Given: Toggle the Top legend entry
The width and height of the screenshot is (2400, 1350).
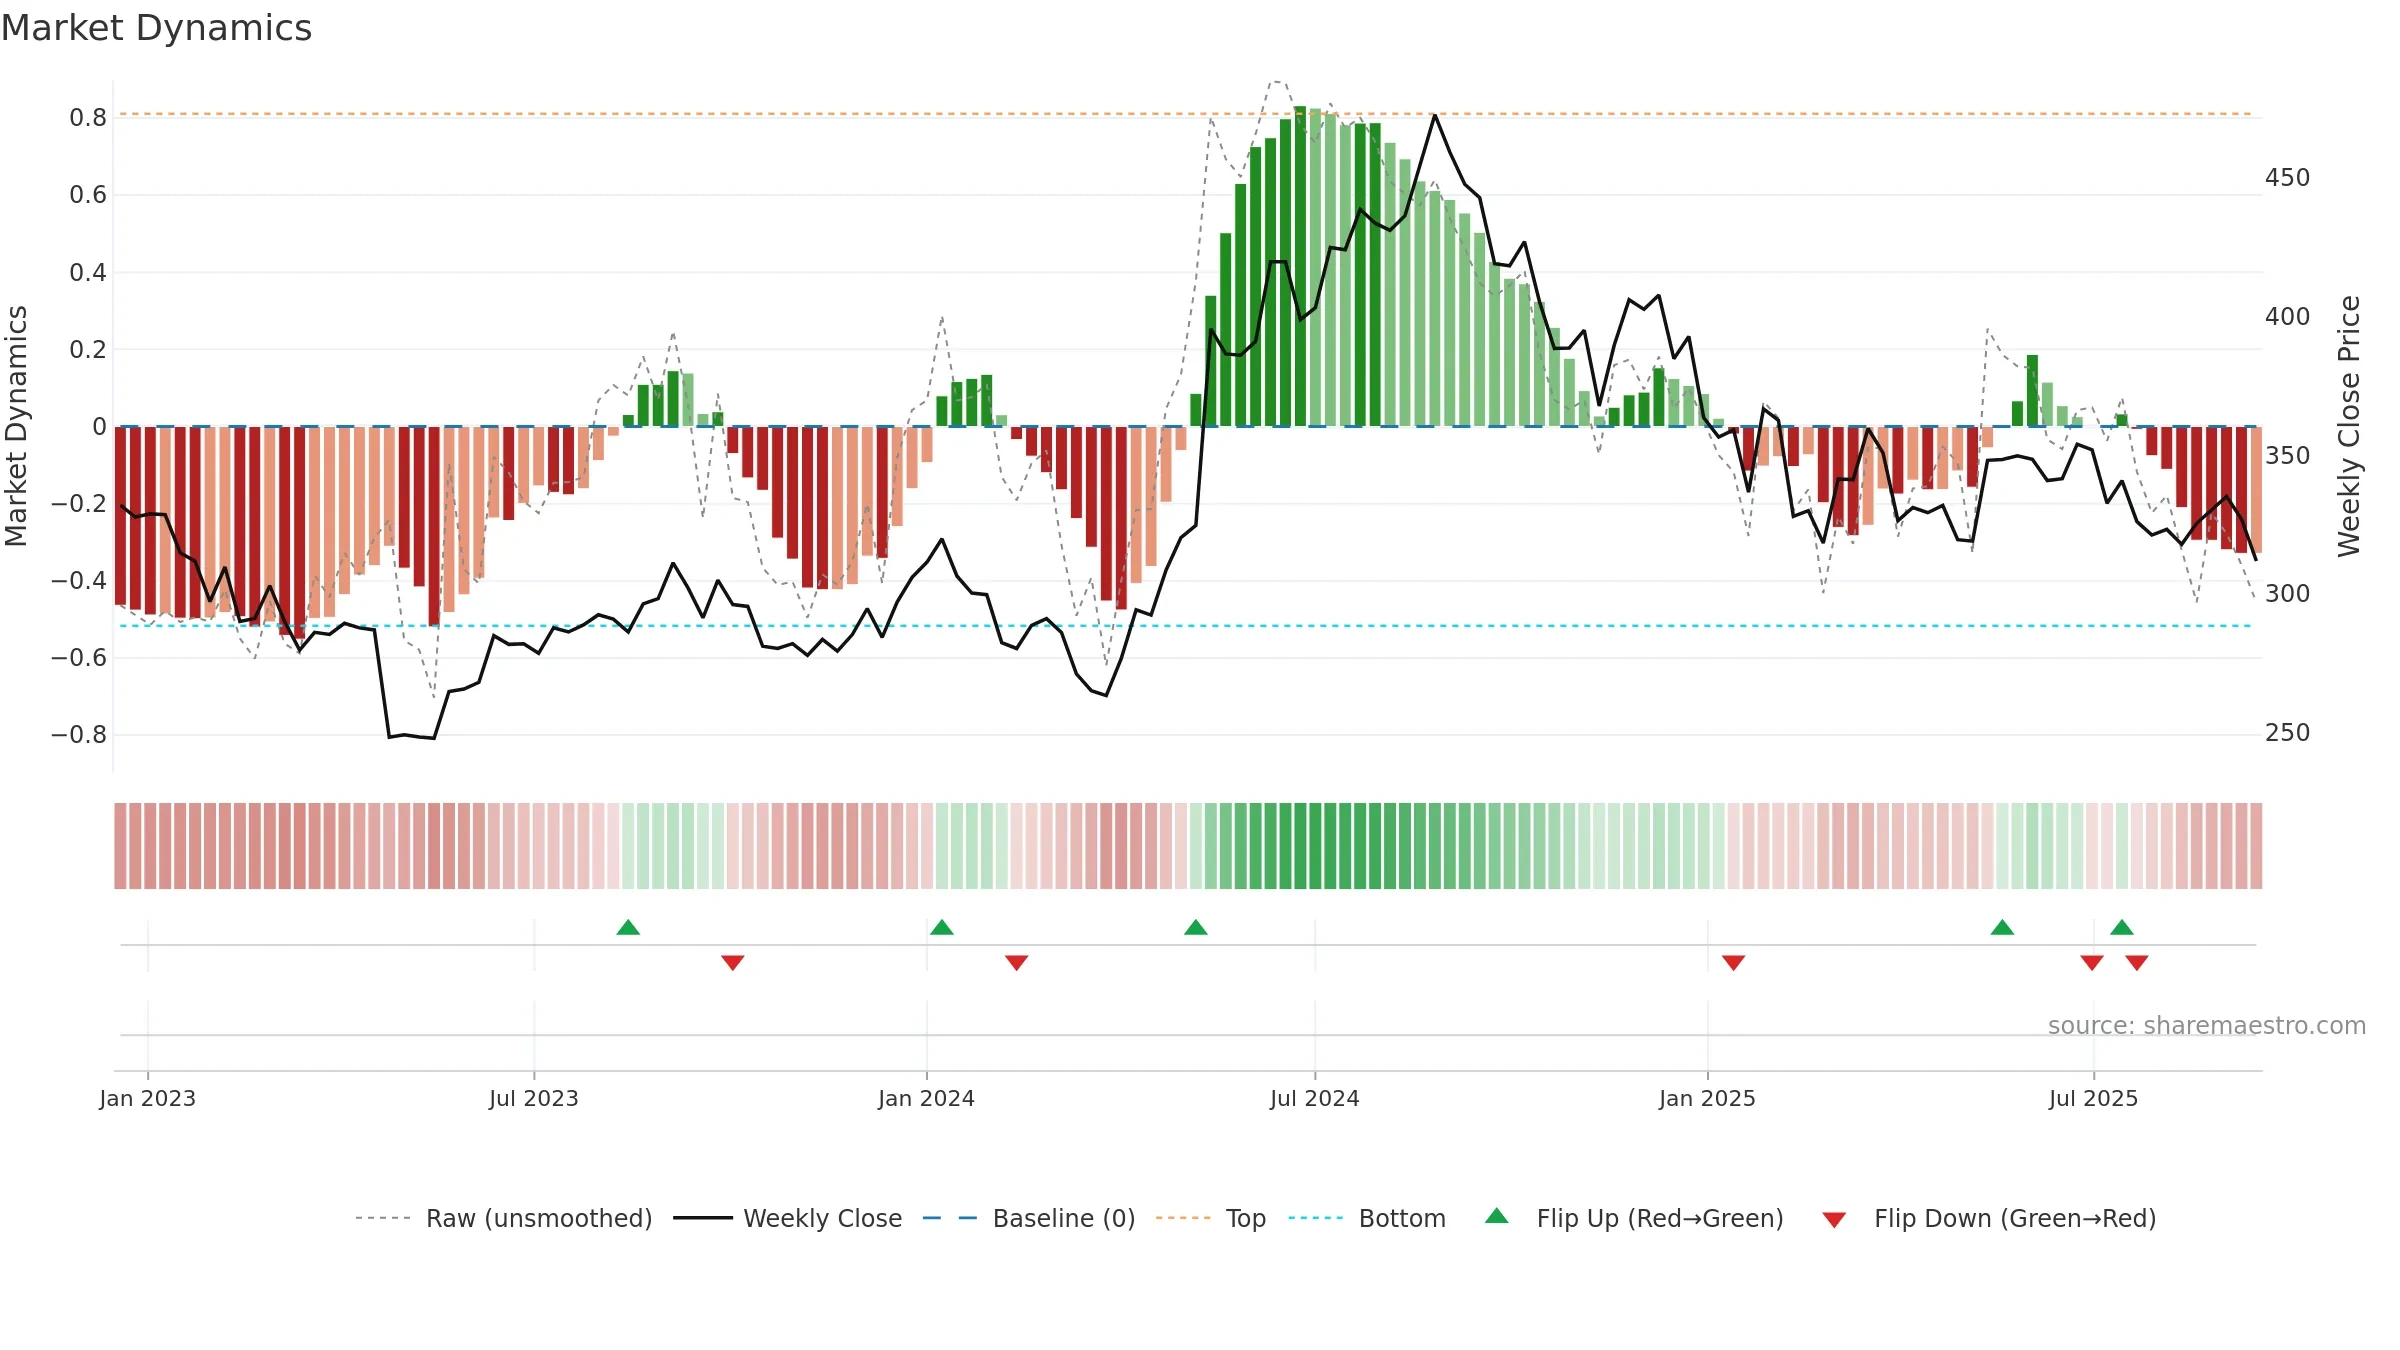Looking at the screenshot, I should click(1211, 1218).
